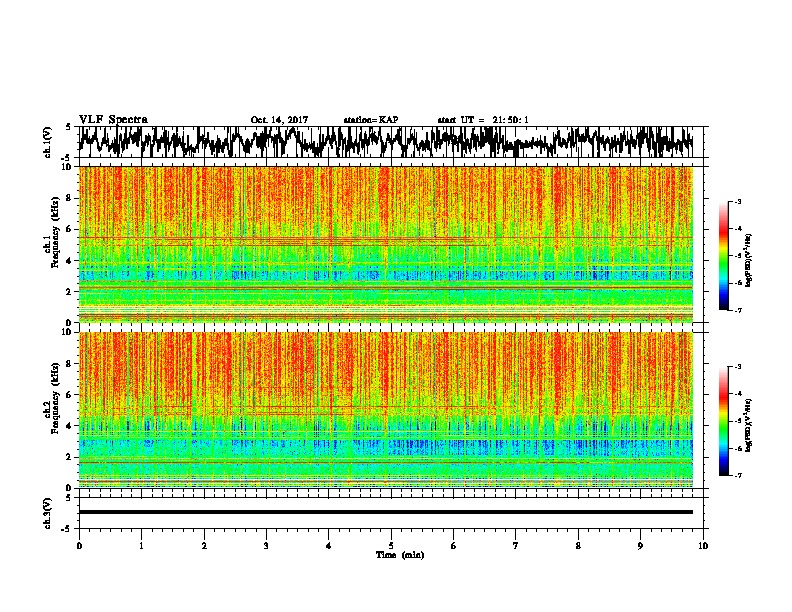This screenshot has width=792, height=612.
Task: Click the ch.1 colorbar "log(PSD)" units label
Action: [x=749, y=260]
